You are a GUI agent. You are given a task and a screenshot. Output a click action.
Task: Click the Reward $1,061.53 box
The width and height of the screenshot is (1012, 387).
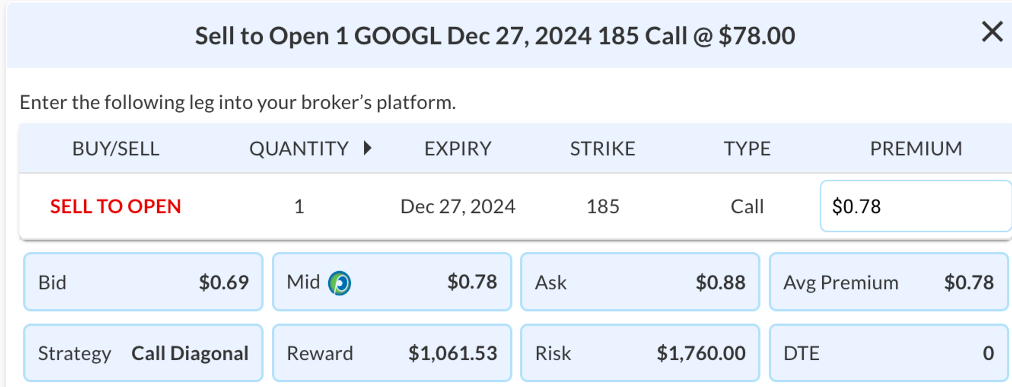pyautogui.click(x=392, y=353)
